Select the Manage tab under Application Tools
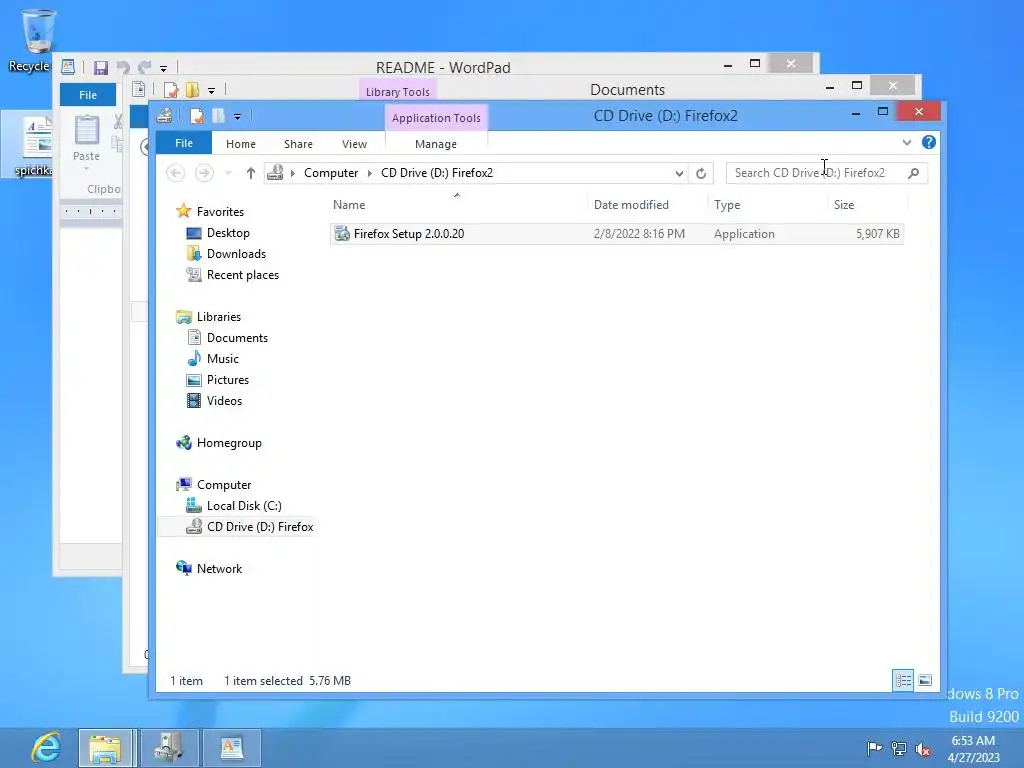Screen dimensions: 1024x768 pos(436,144)
